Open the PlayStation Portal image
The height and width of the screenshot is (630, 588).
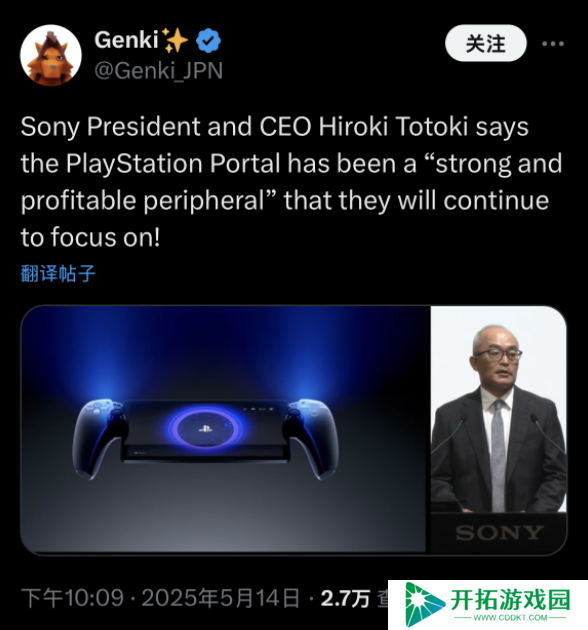pyautogui.click(x=223, y=429)
